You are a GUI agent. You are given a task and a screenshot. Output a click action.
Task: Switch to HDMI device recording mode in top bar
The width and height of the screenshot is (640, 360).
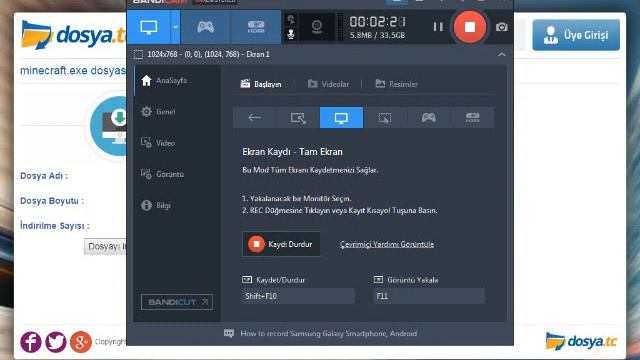[256, 27]
